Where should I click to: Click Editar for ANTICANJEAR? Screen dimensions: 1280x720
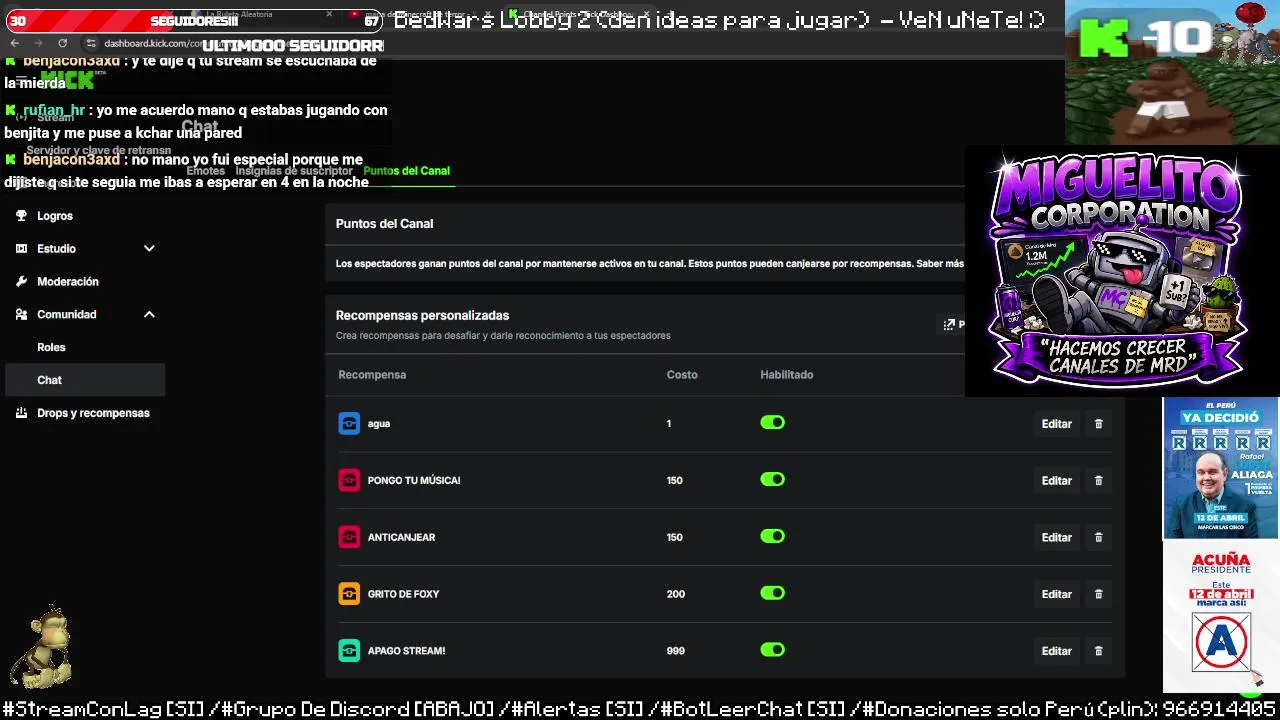pos(1056,538)
